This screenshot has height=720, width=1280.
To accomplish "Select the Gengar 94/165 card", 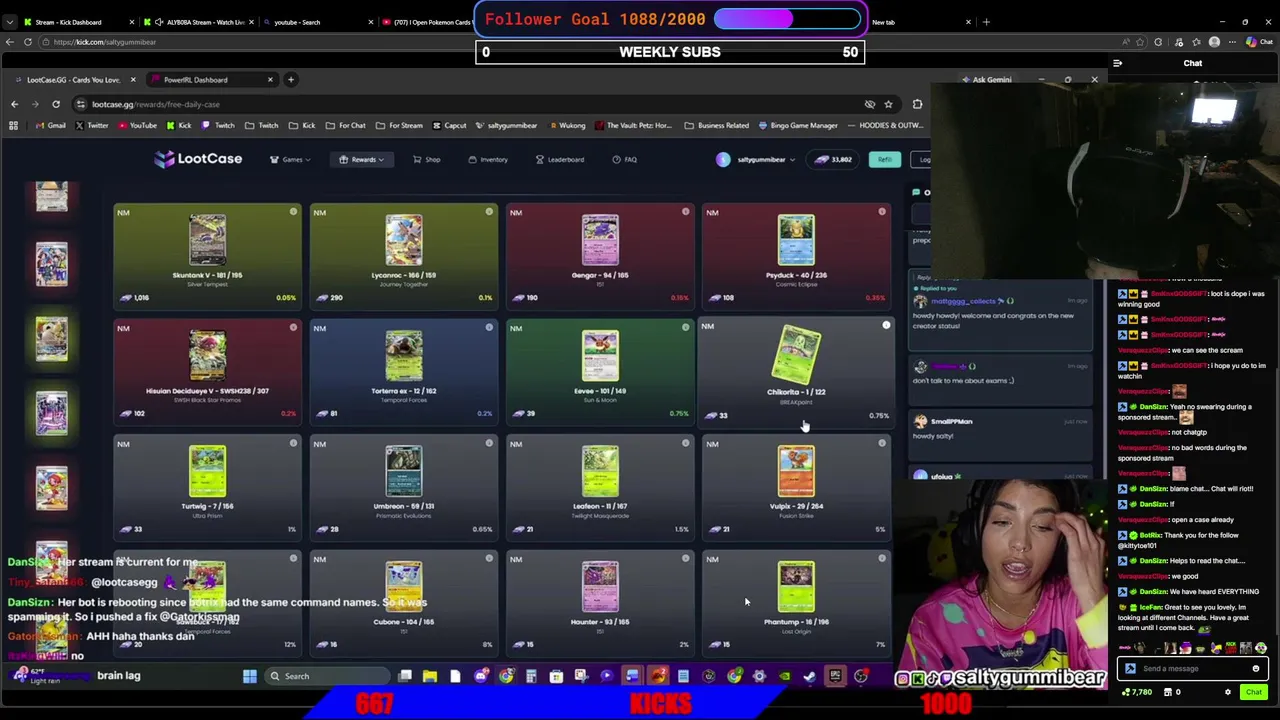I will (x=600, y=255).
